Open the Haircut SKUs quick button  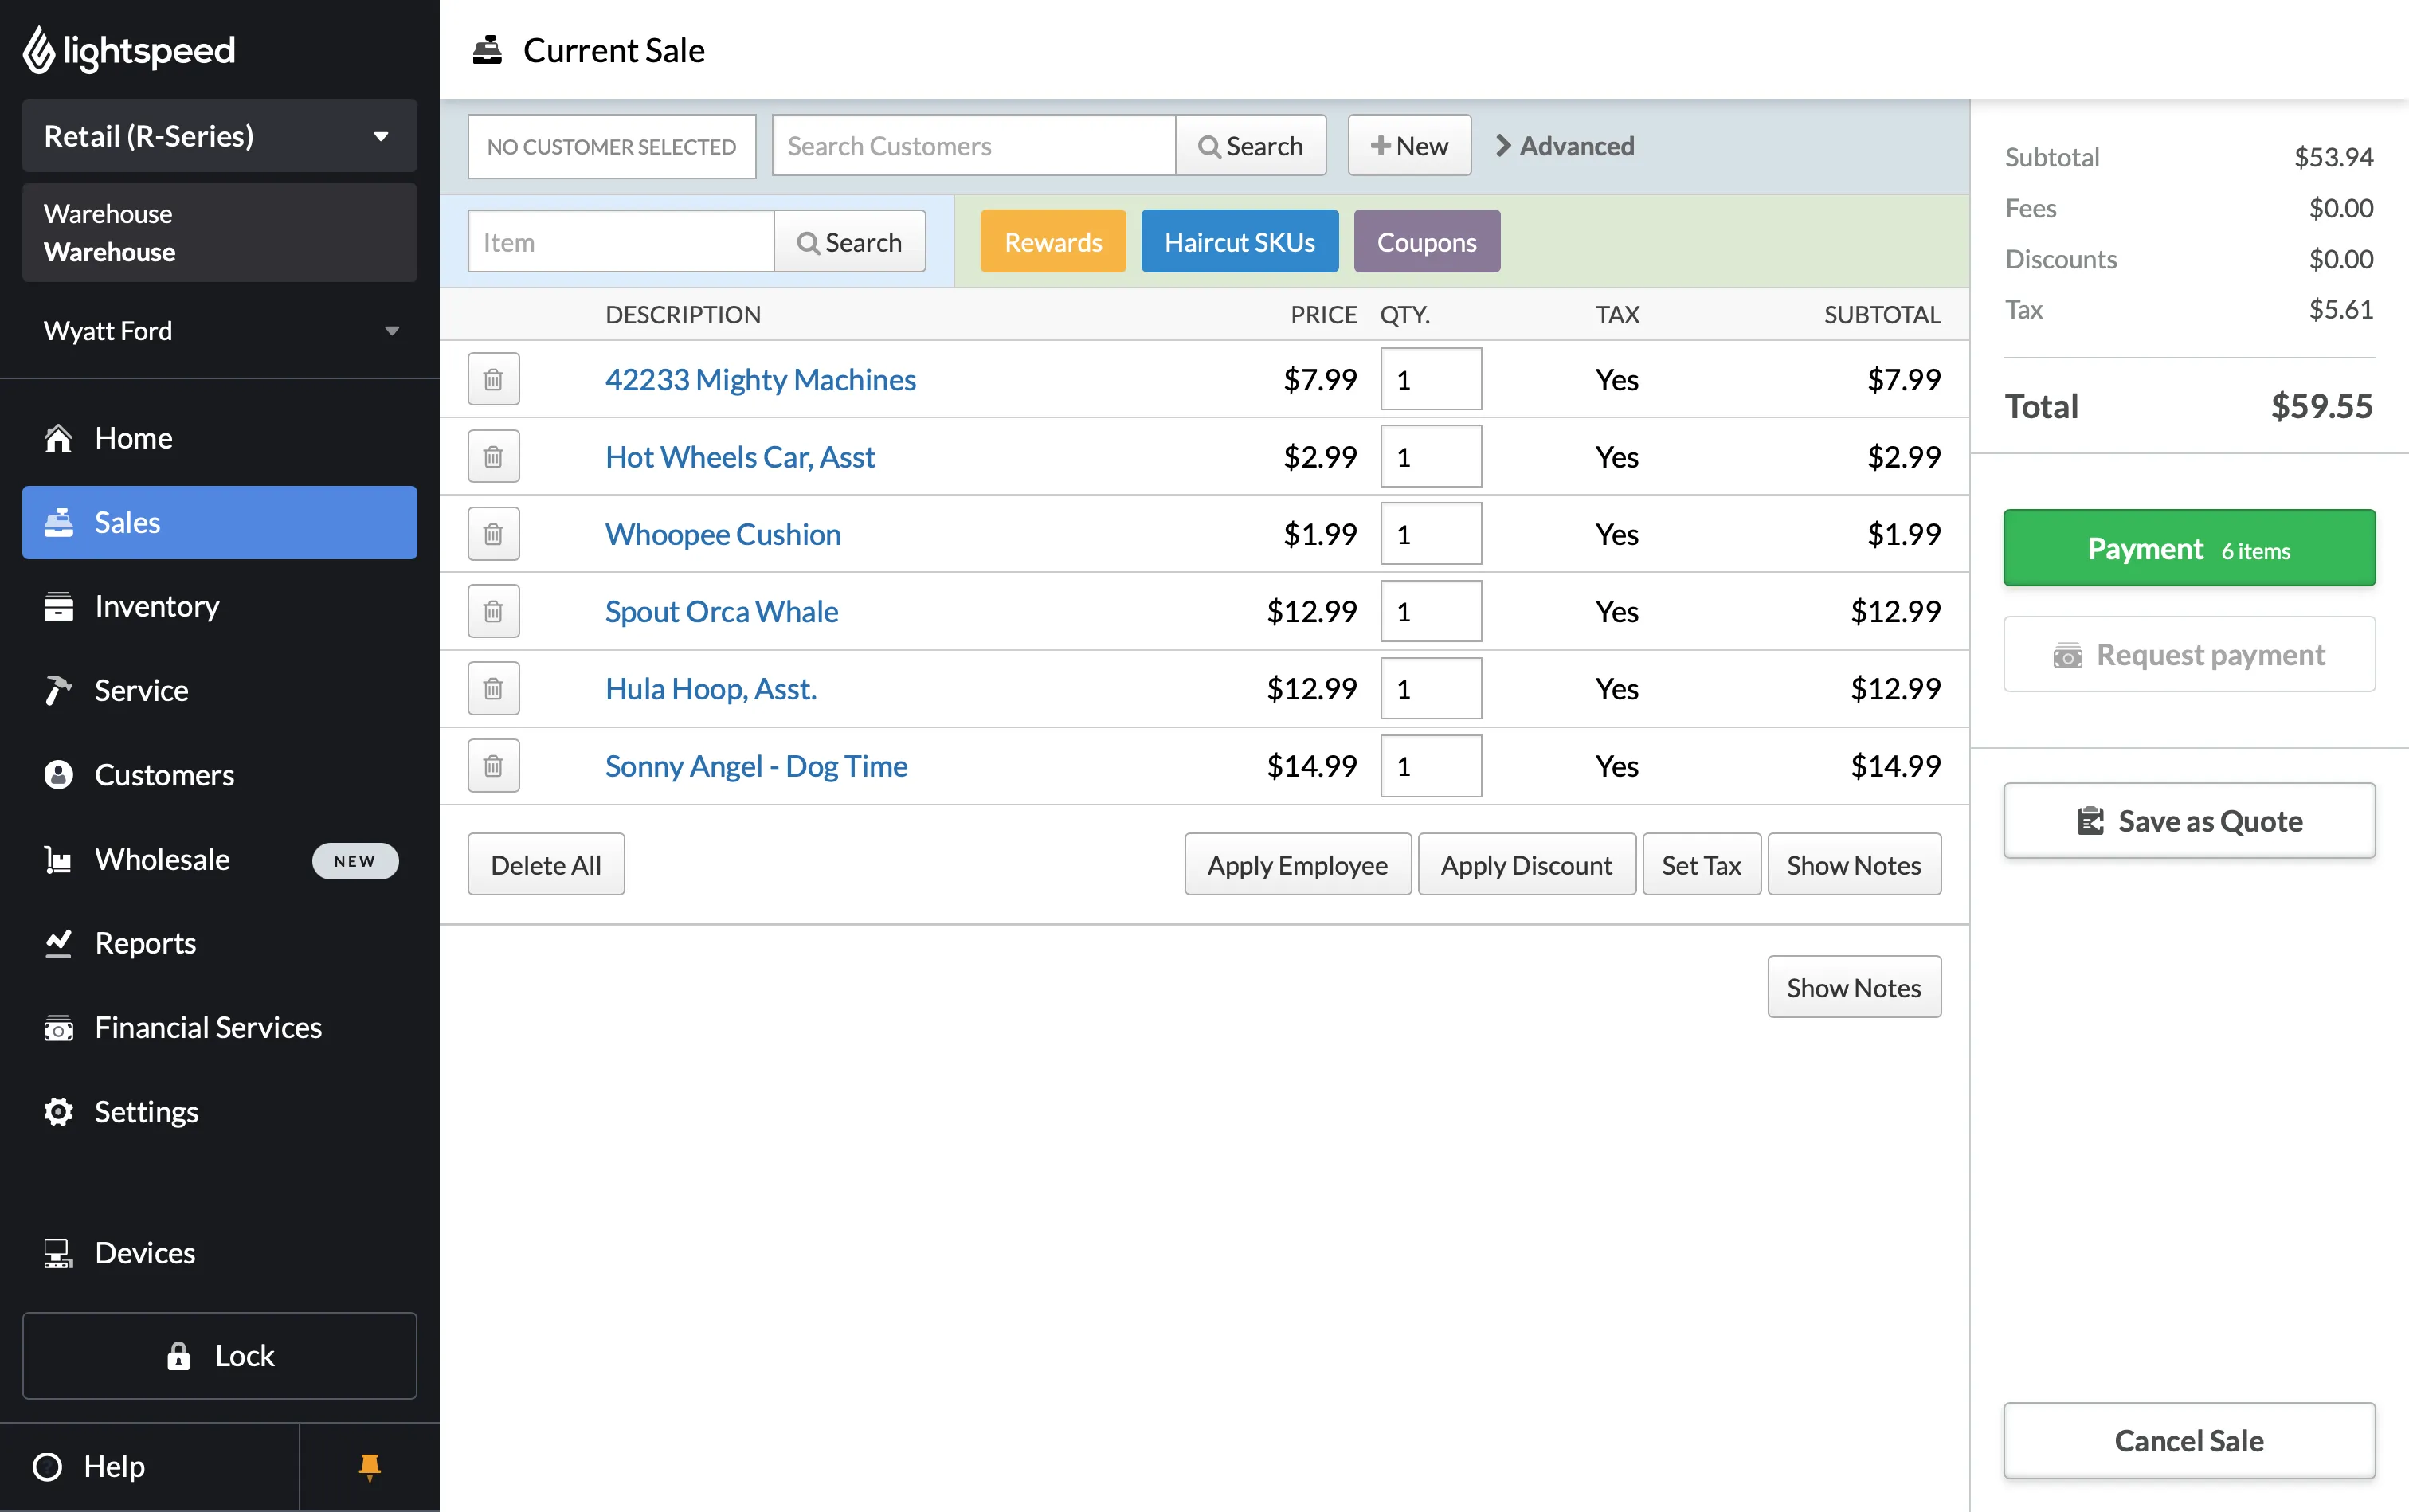click(x=1239, y=242)
